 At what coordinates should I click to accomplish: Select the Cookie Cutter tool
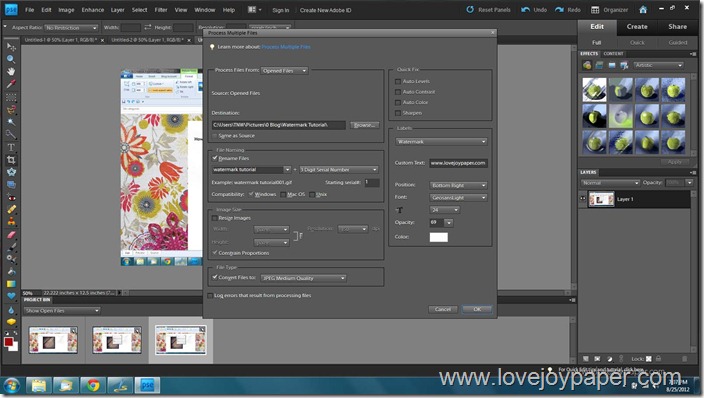point(11,172)
